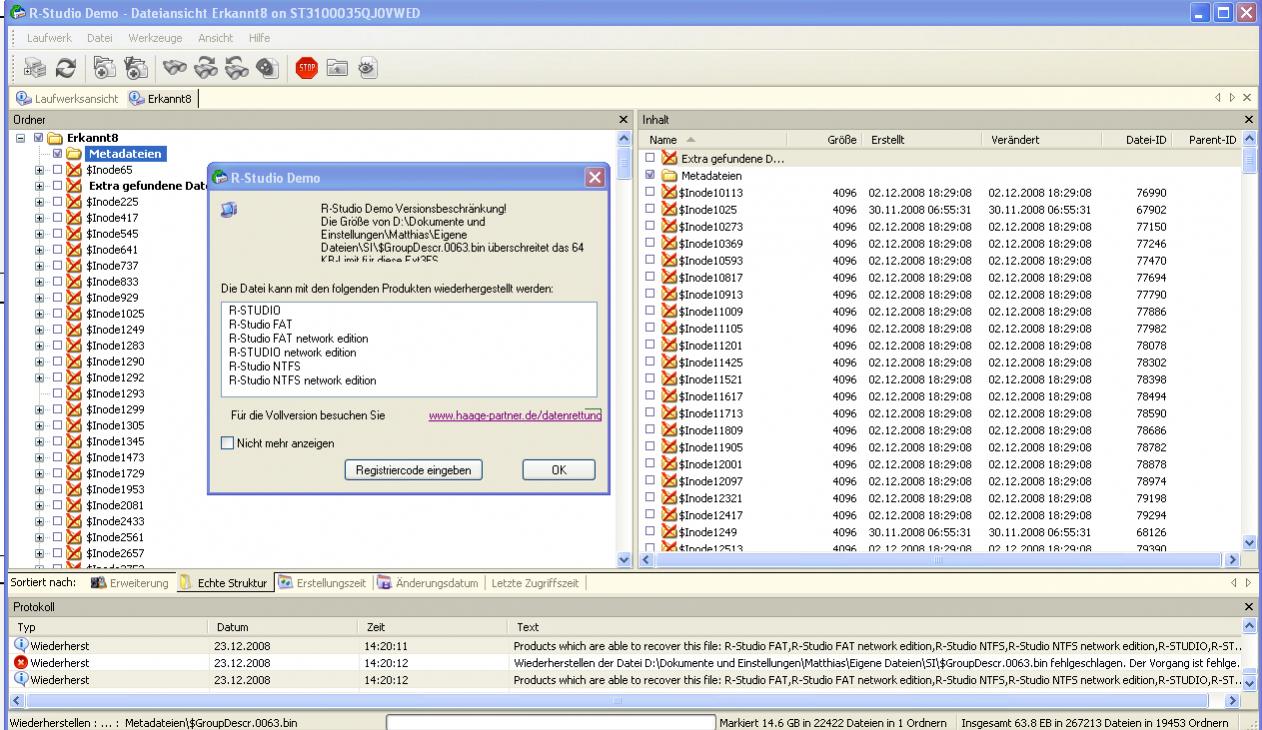Expand the $Inode929 tree node
This screenshot has height=730, width=1262.
40,297
